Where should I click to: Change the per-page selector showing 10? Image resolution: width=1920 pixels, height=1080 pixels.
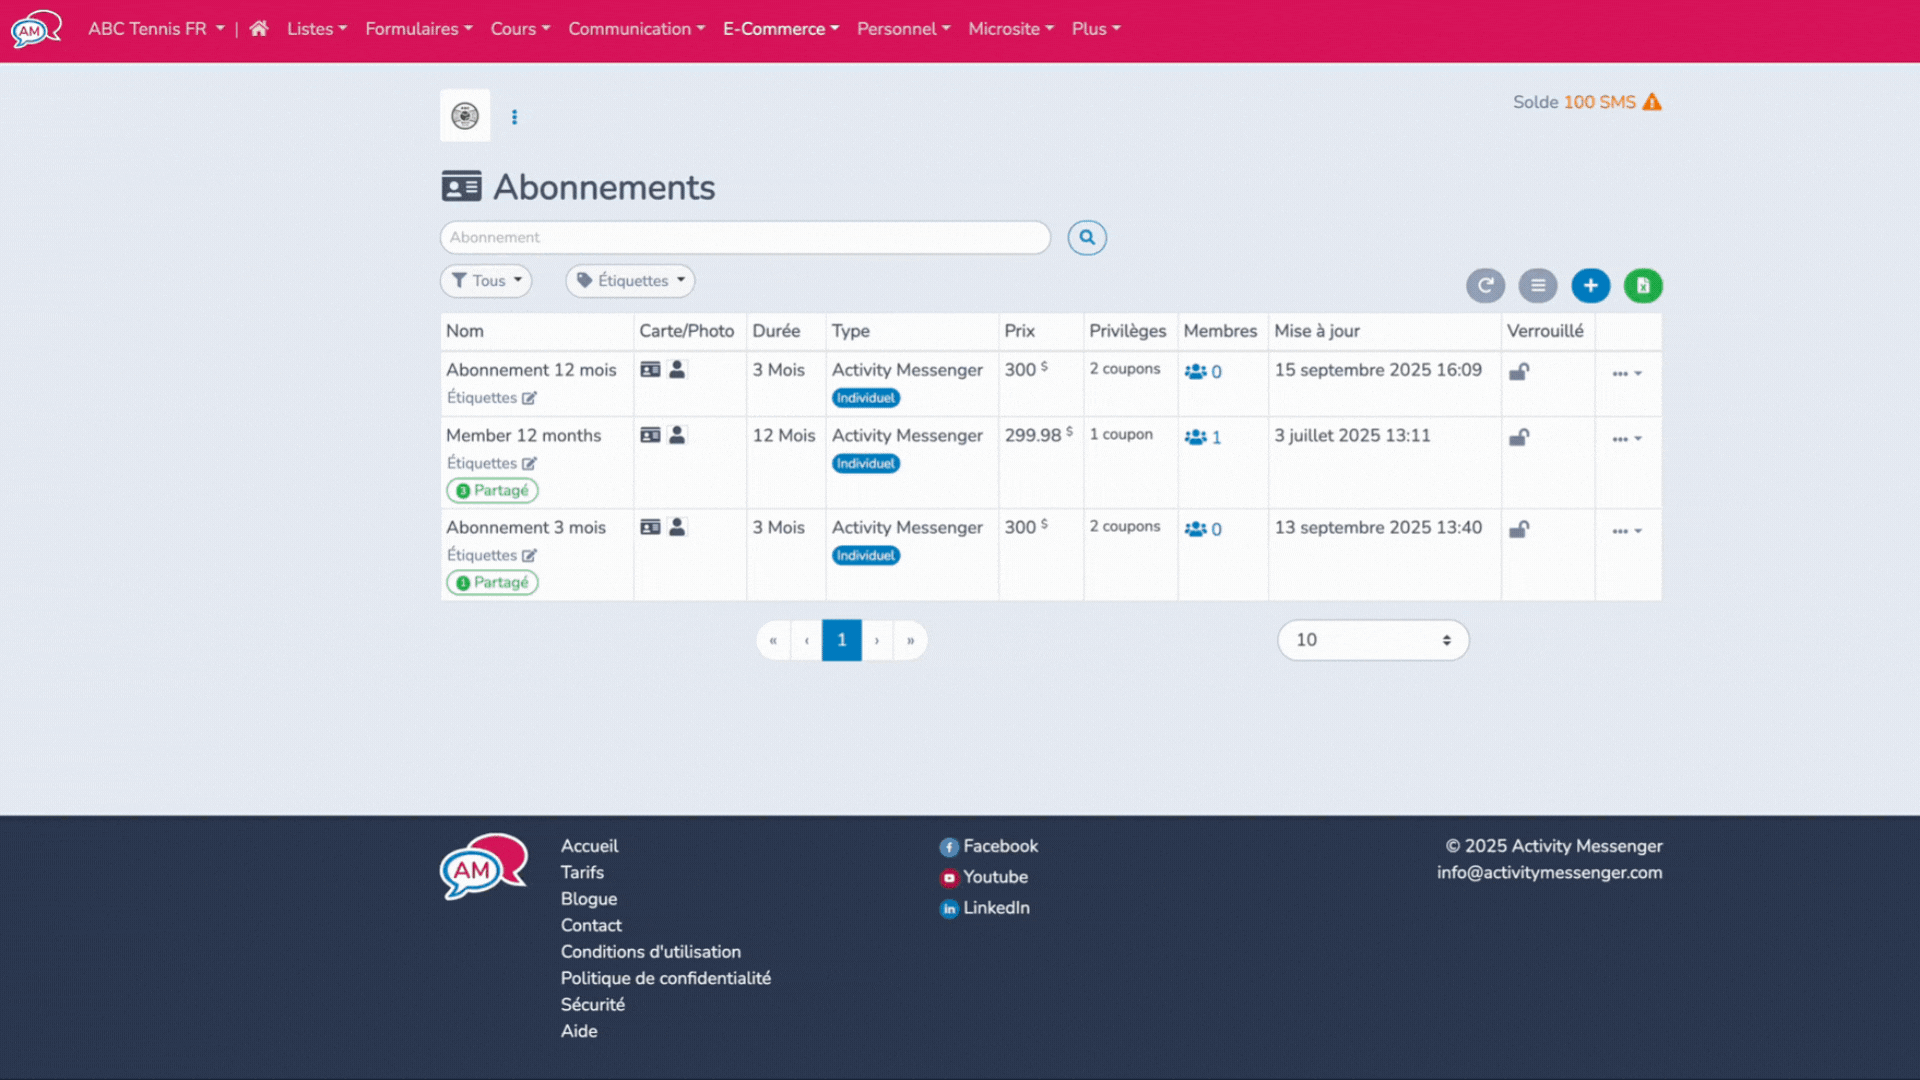click(x=1372, y=640)
